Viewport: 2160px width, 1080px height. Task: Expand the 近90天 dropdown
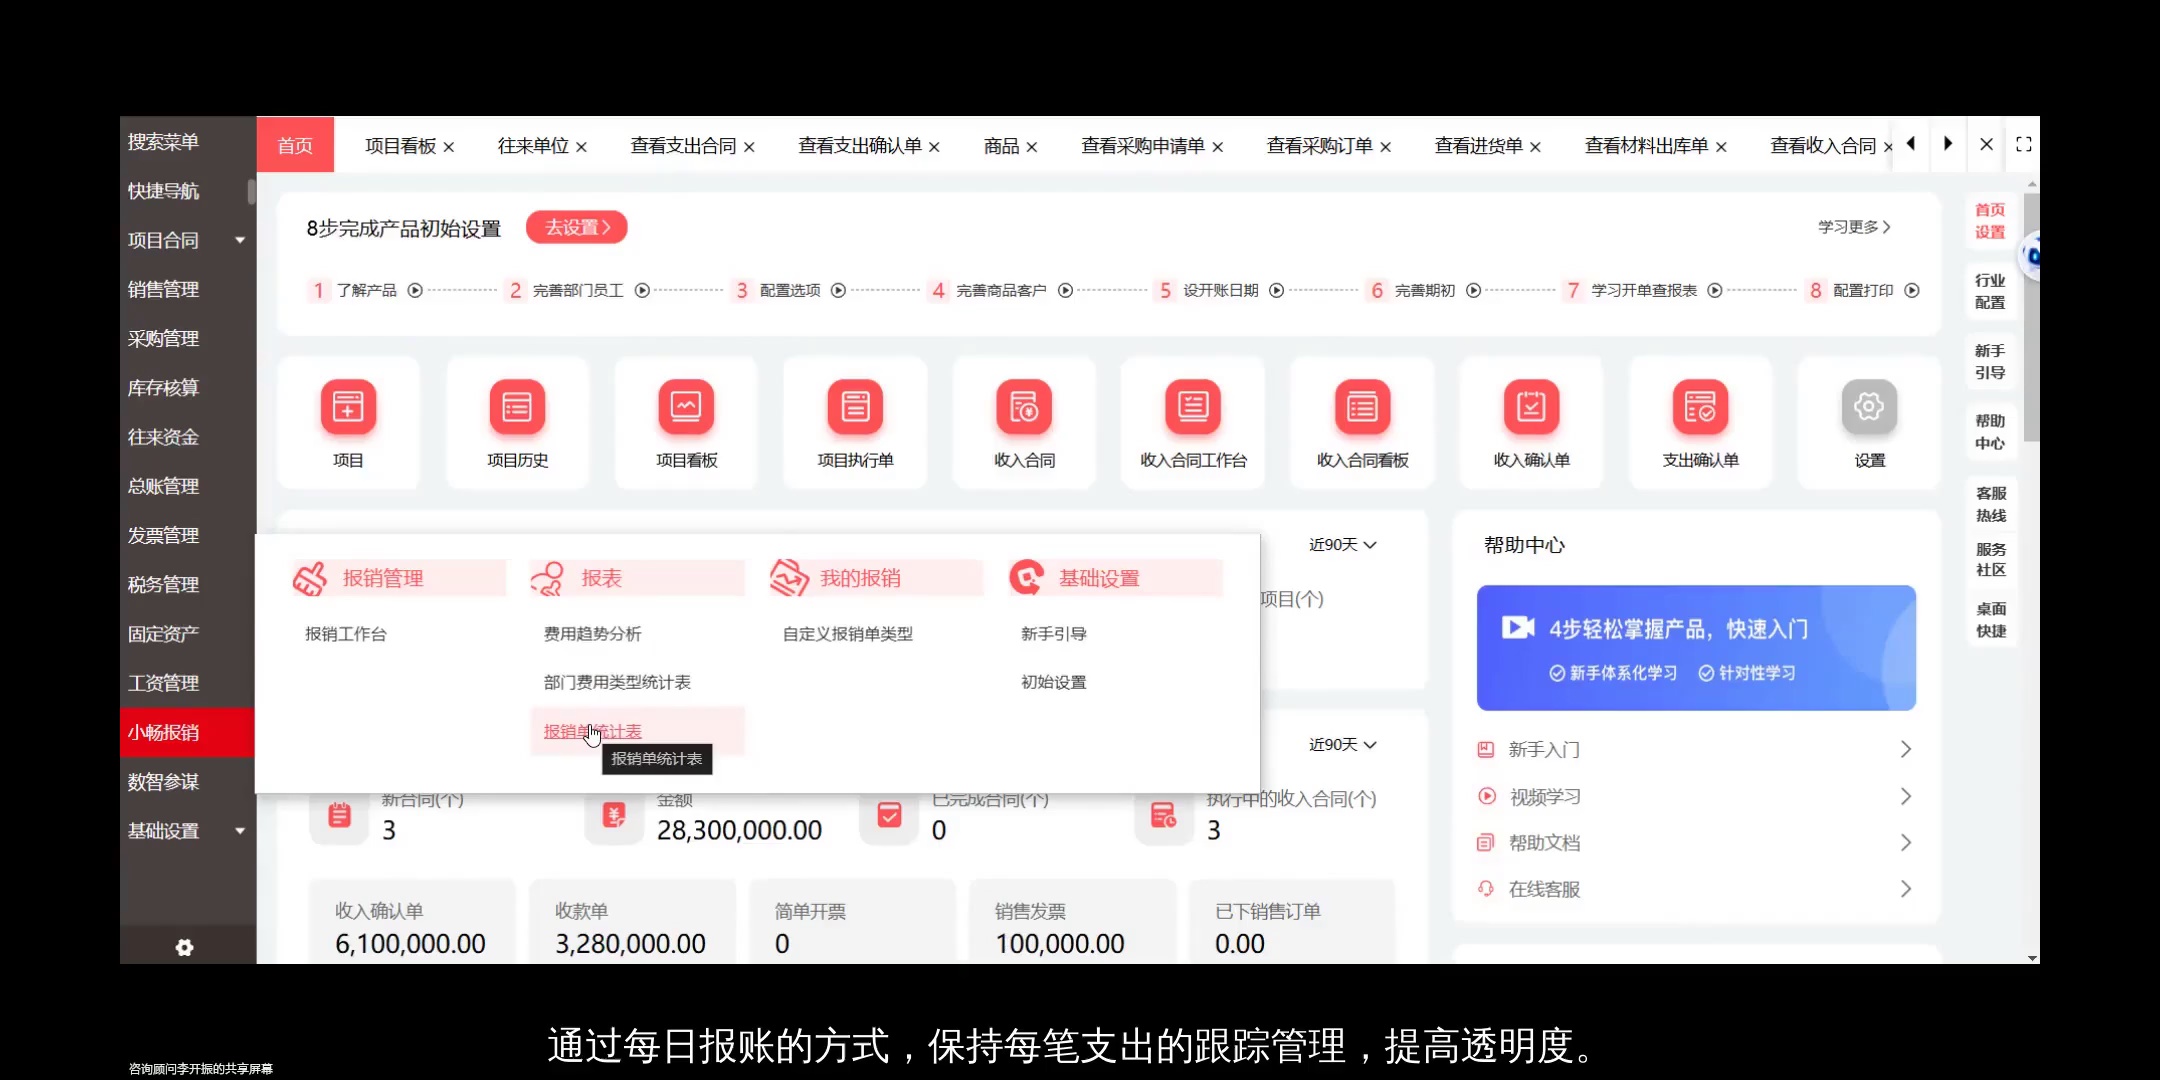coord(1341,544)
